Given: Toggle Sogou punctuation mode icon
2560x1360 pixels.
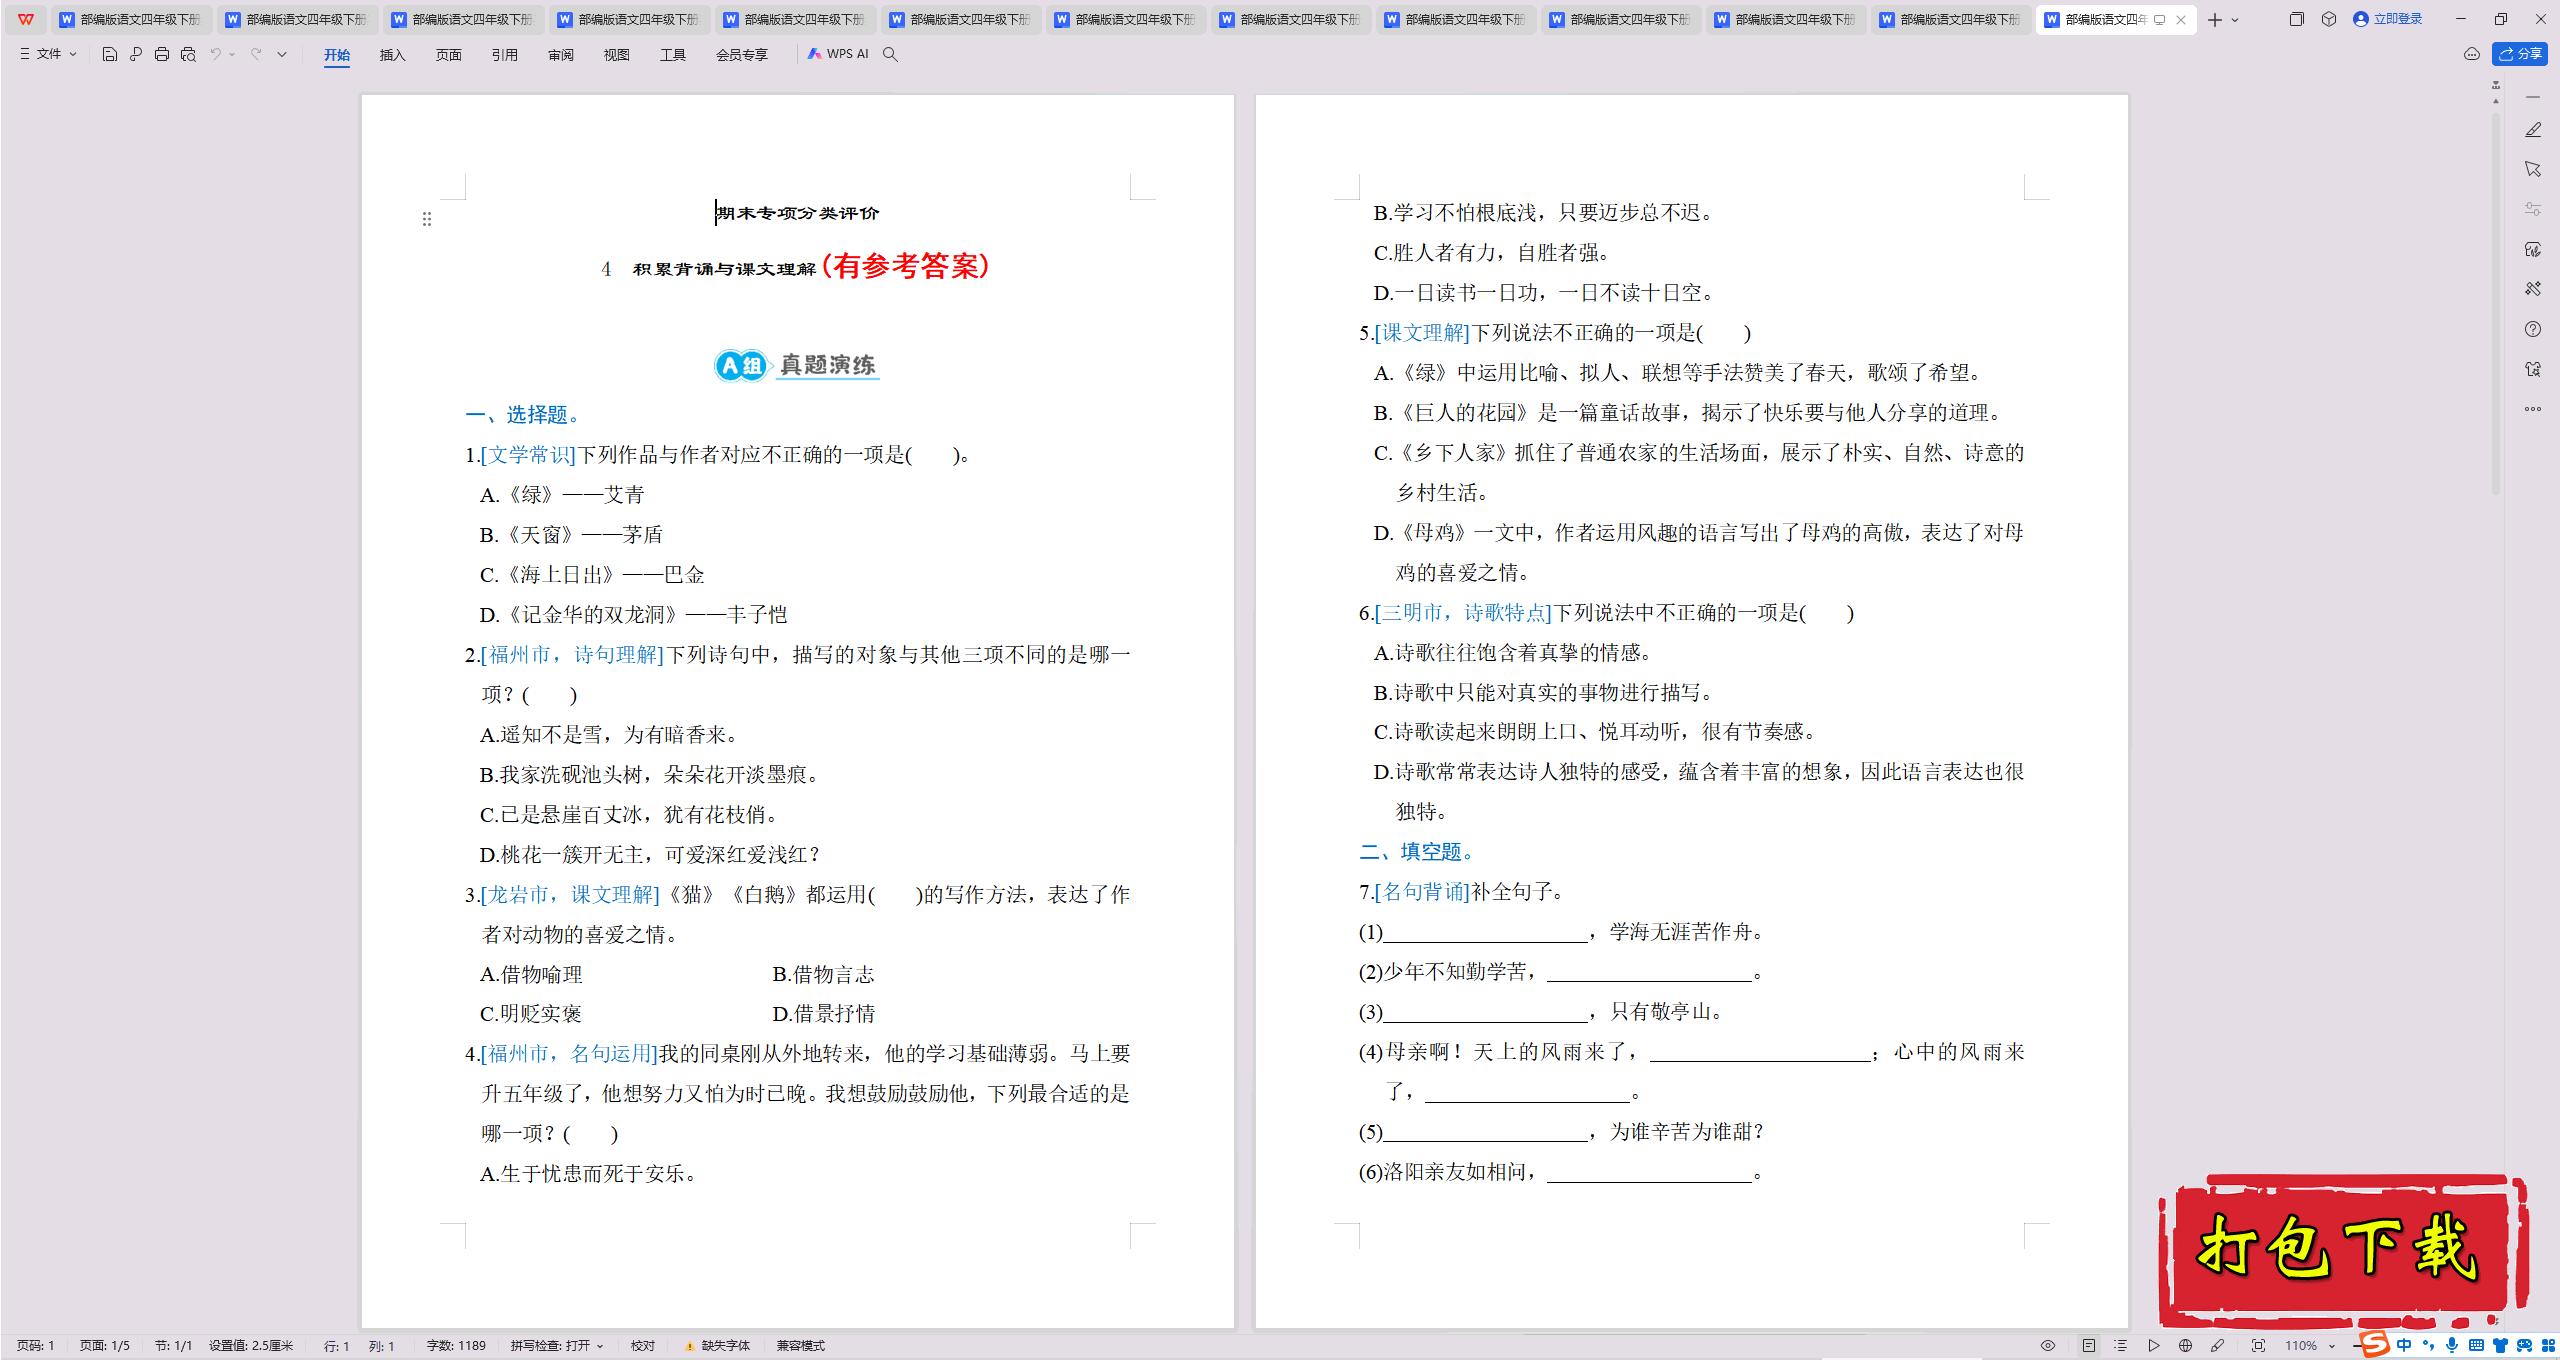Looking at the screenshot, I should pos(2428,1346).
